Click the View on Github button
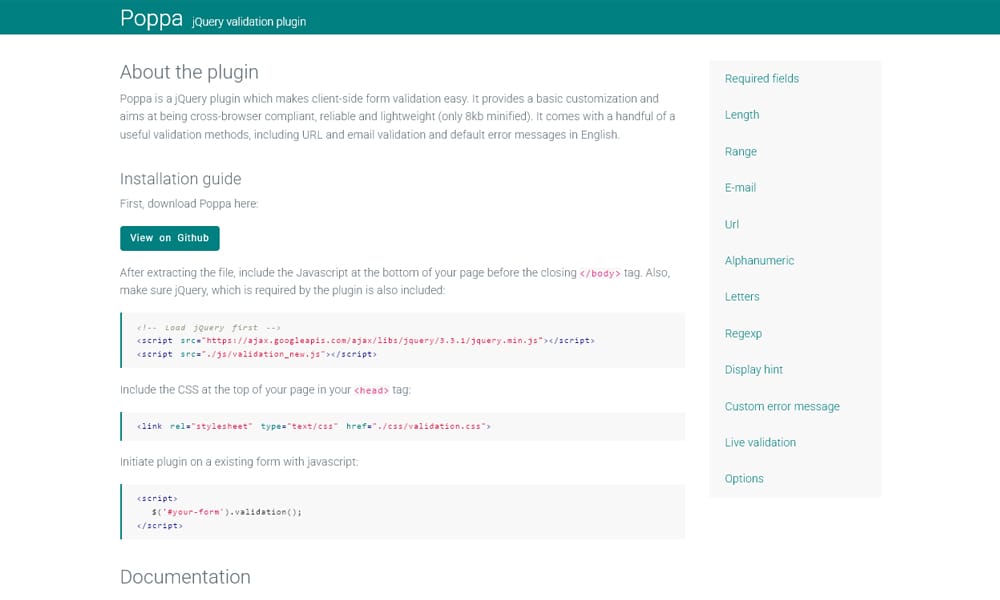The width and height of the screenshot is (1000, 600). (x=169, y=238)
